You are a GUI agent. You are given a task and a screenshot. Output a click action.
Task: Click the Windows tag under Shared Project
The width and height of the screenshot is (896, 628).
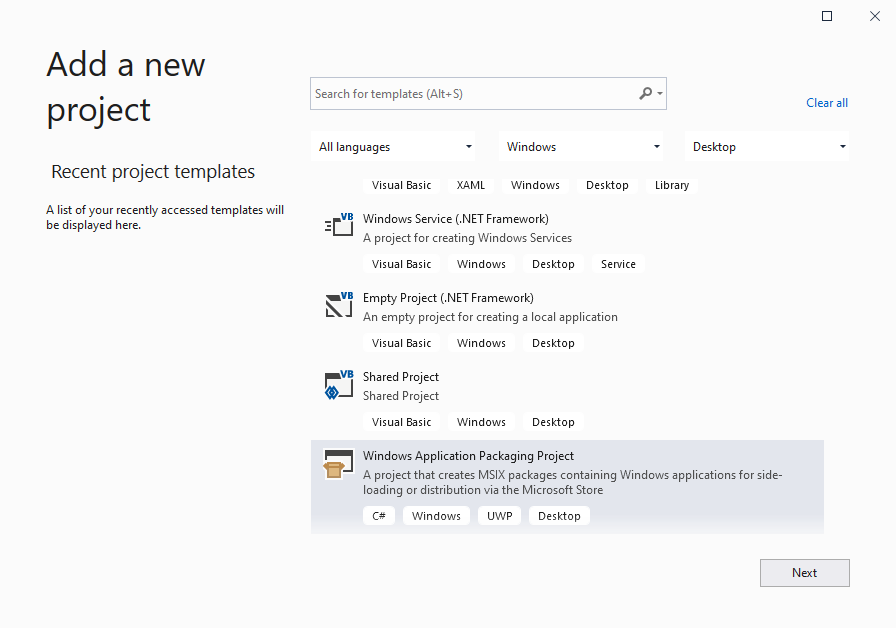click(x=481, y=422)
